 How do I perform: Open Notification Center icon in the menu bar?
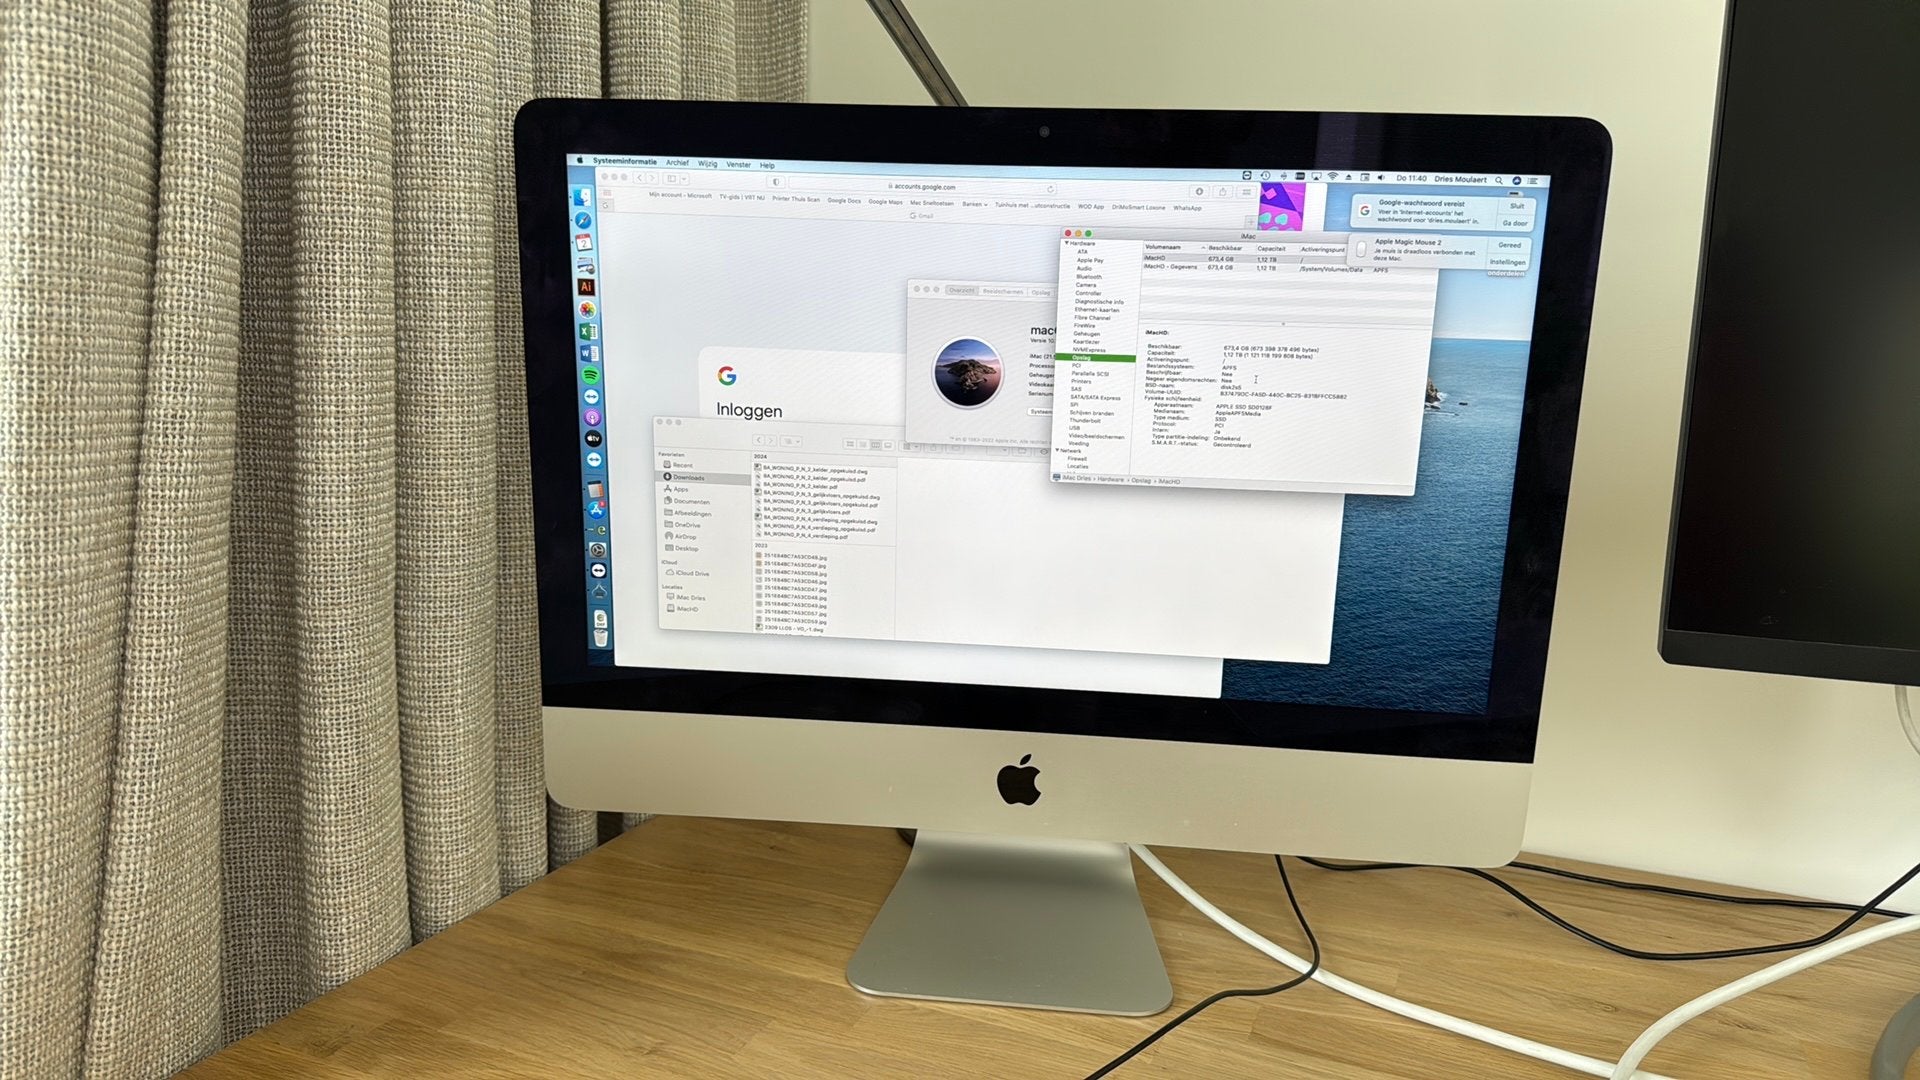[1532, 181]
